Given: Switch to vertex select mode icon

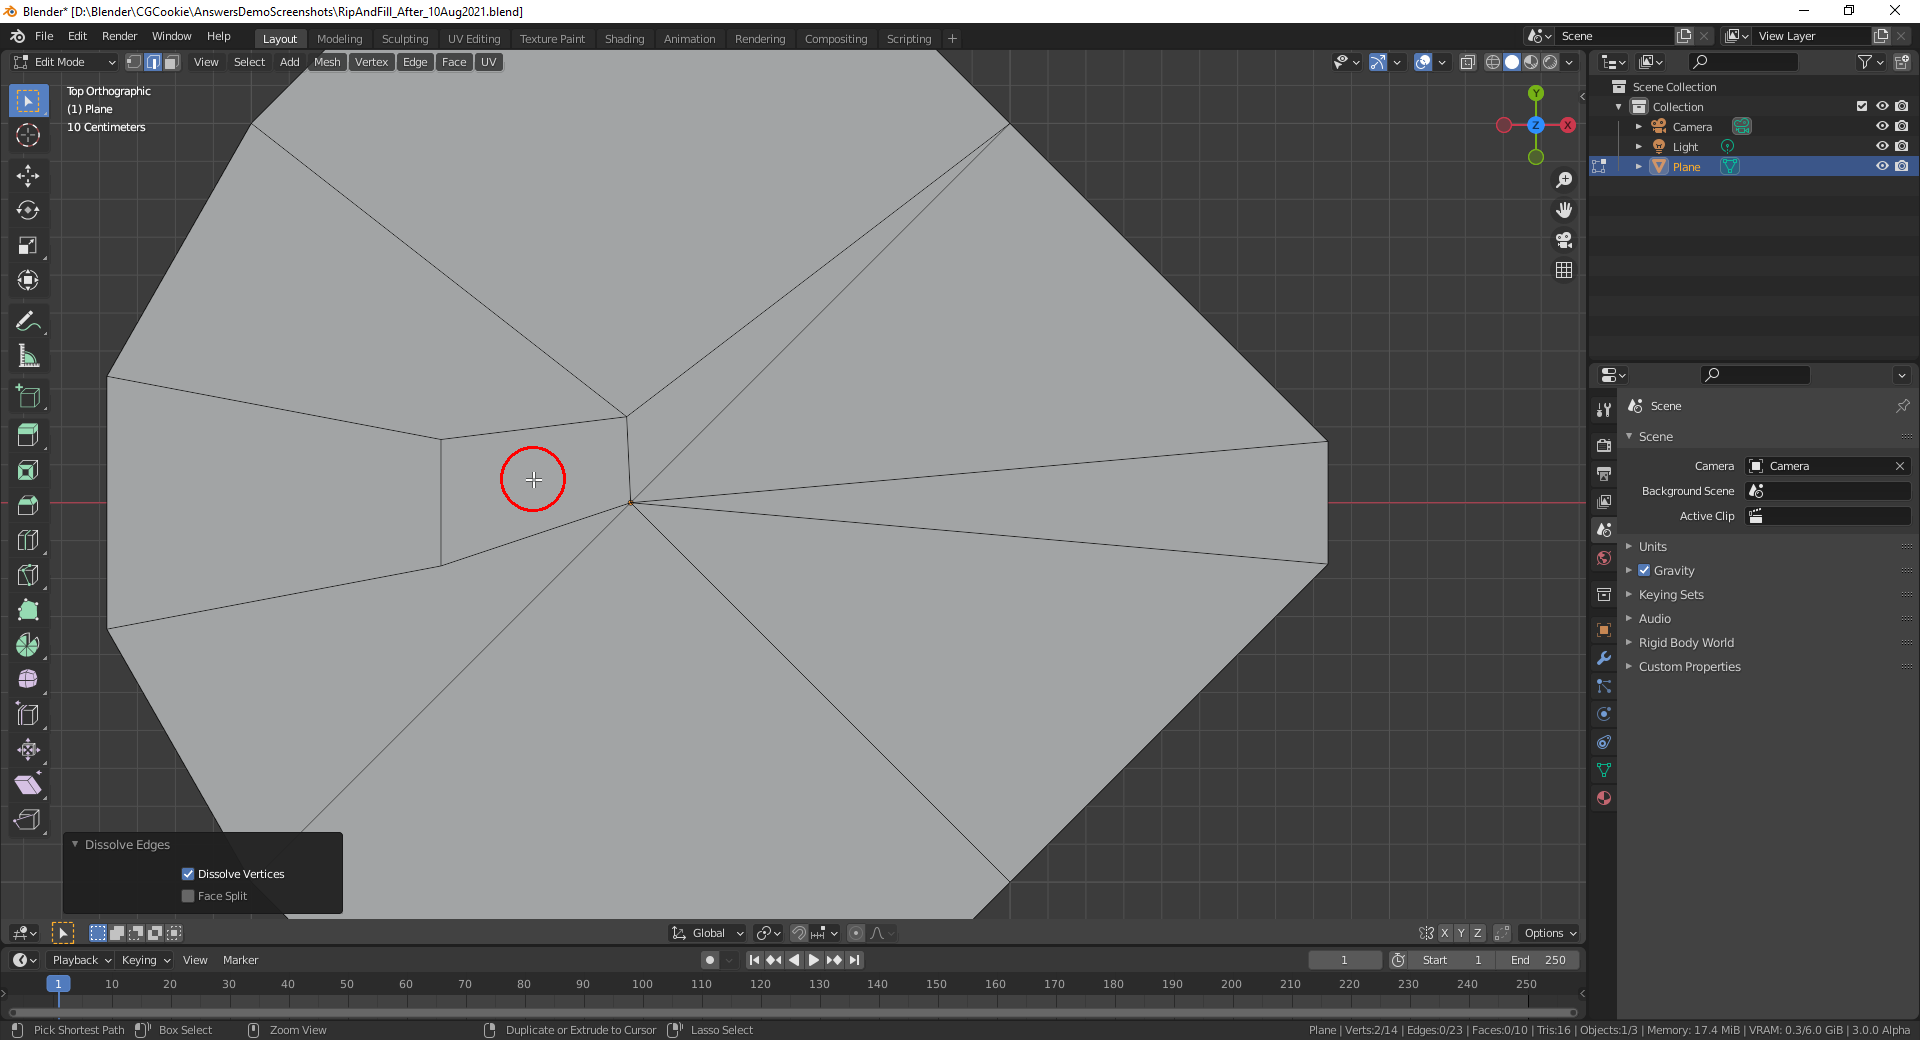Looking at the screenshot, I should 133,62.
